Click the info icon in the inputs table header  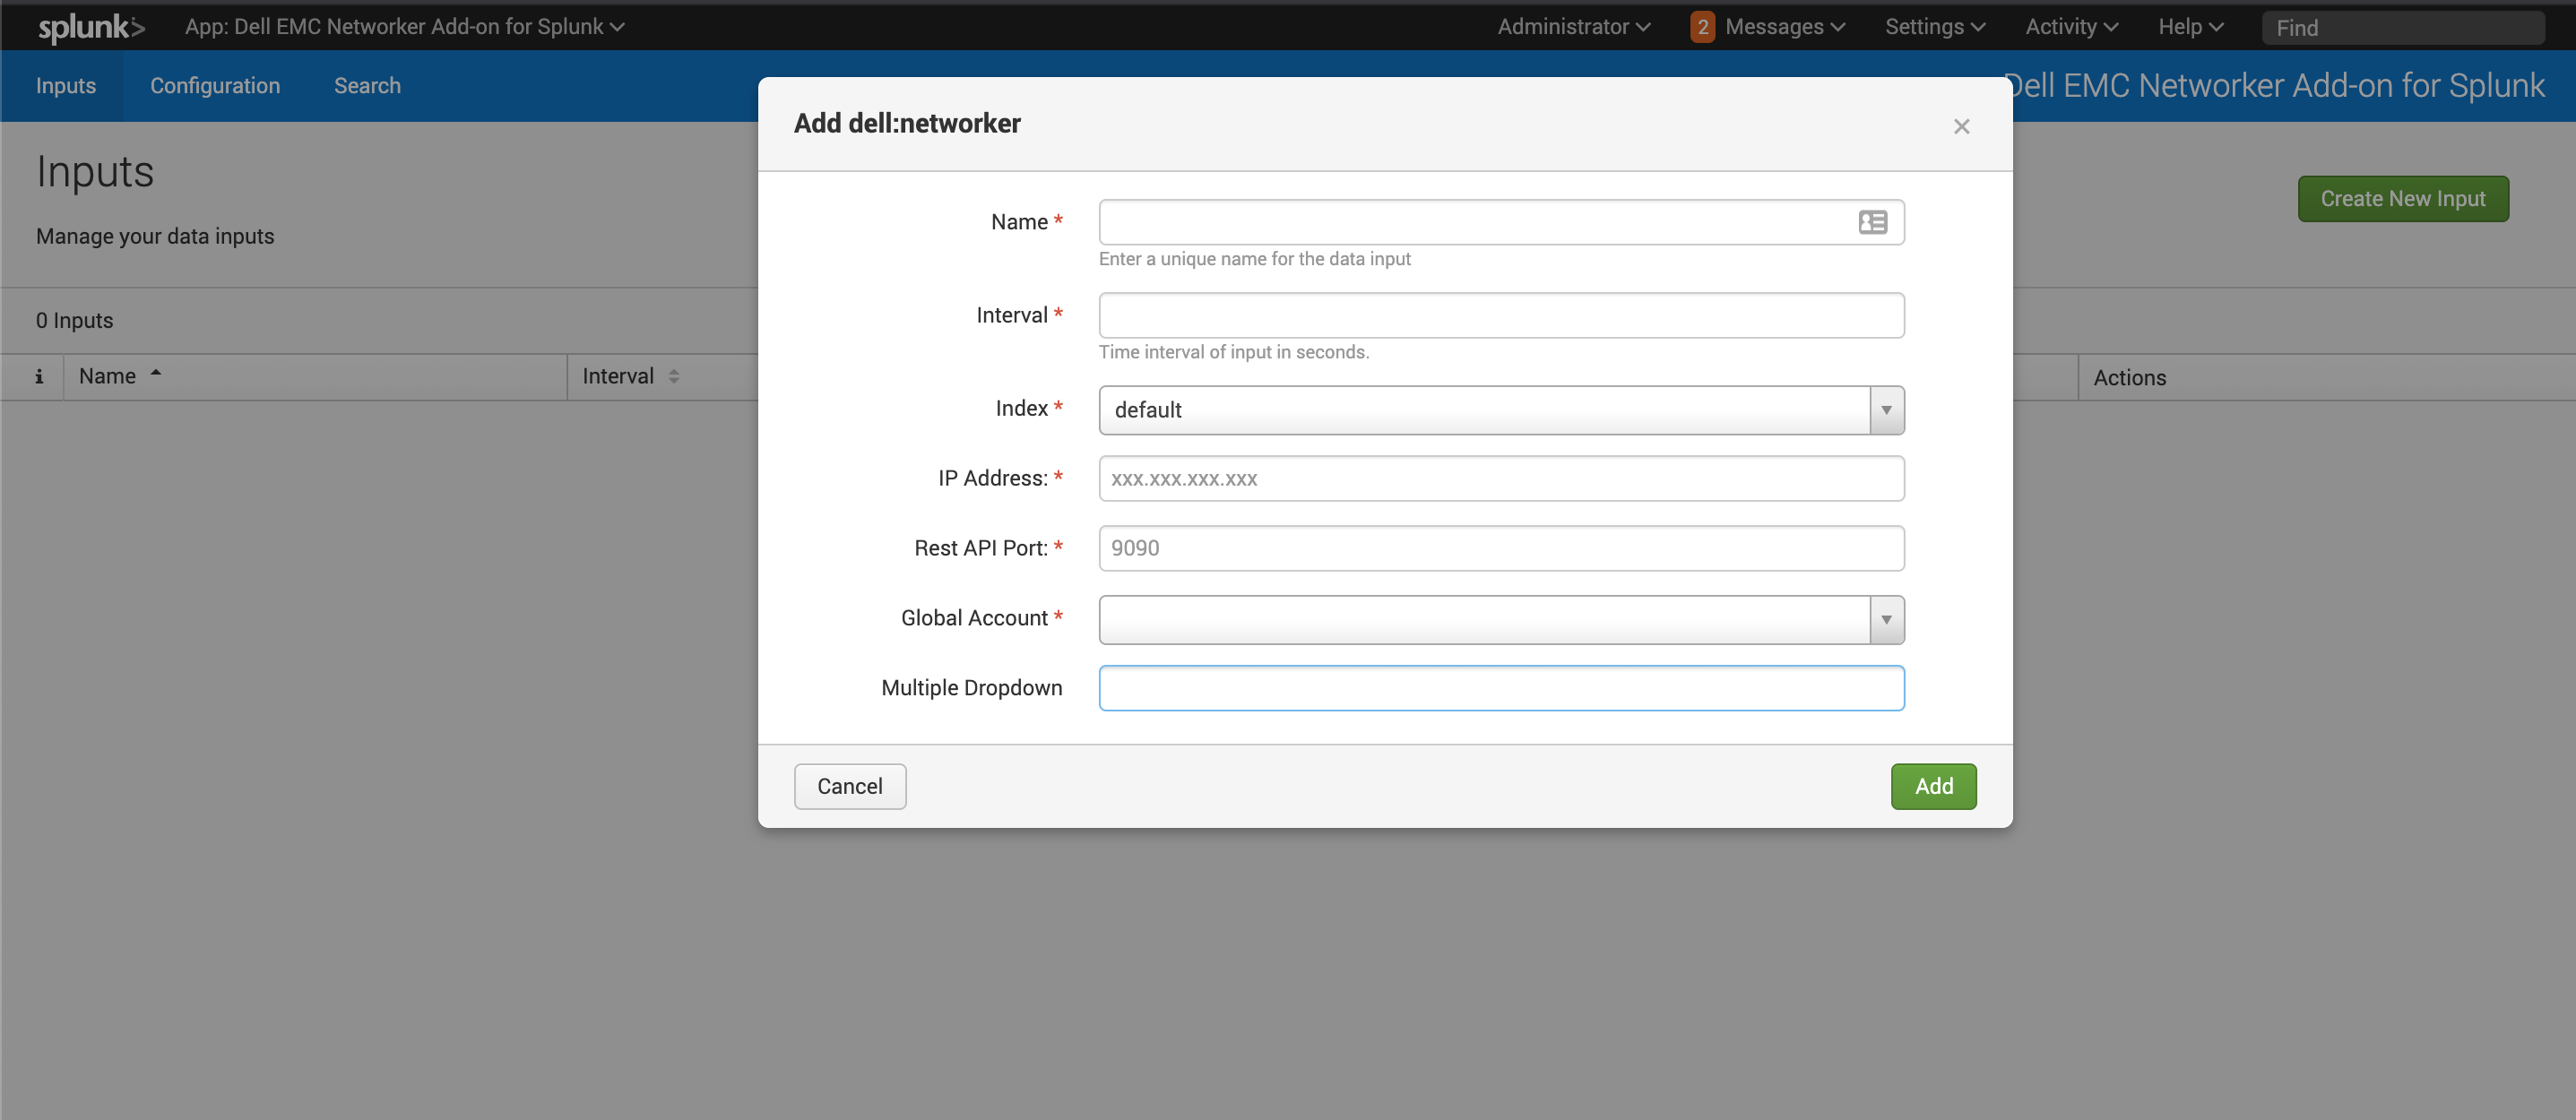(39, 376)
